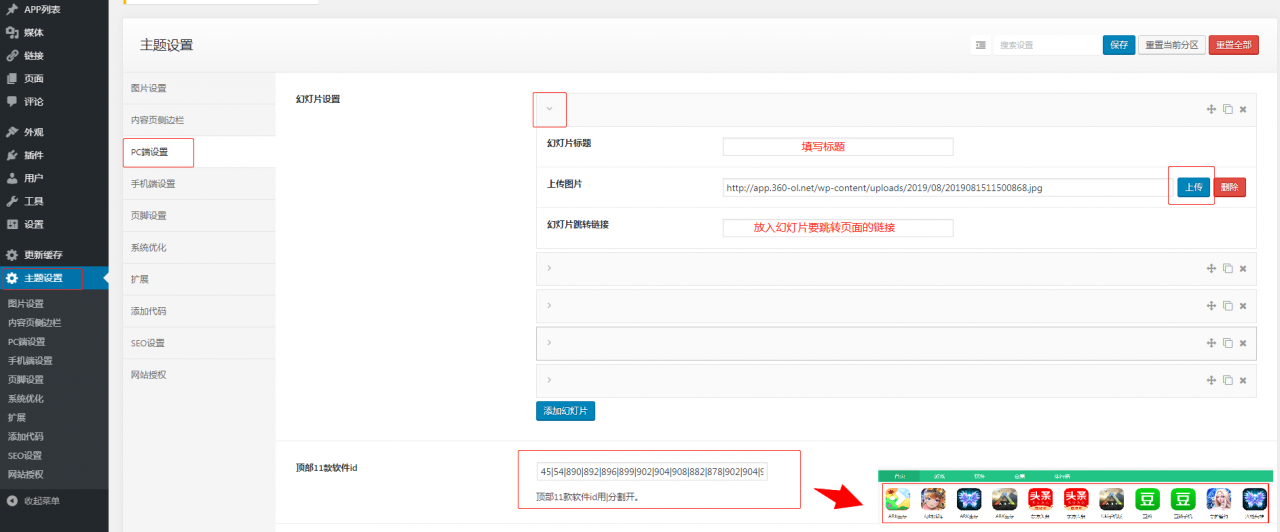Clone the expanded first slide via copy icon

[x=1227, y=109]
